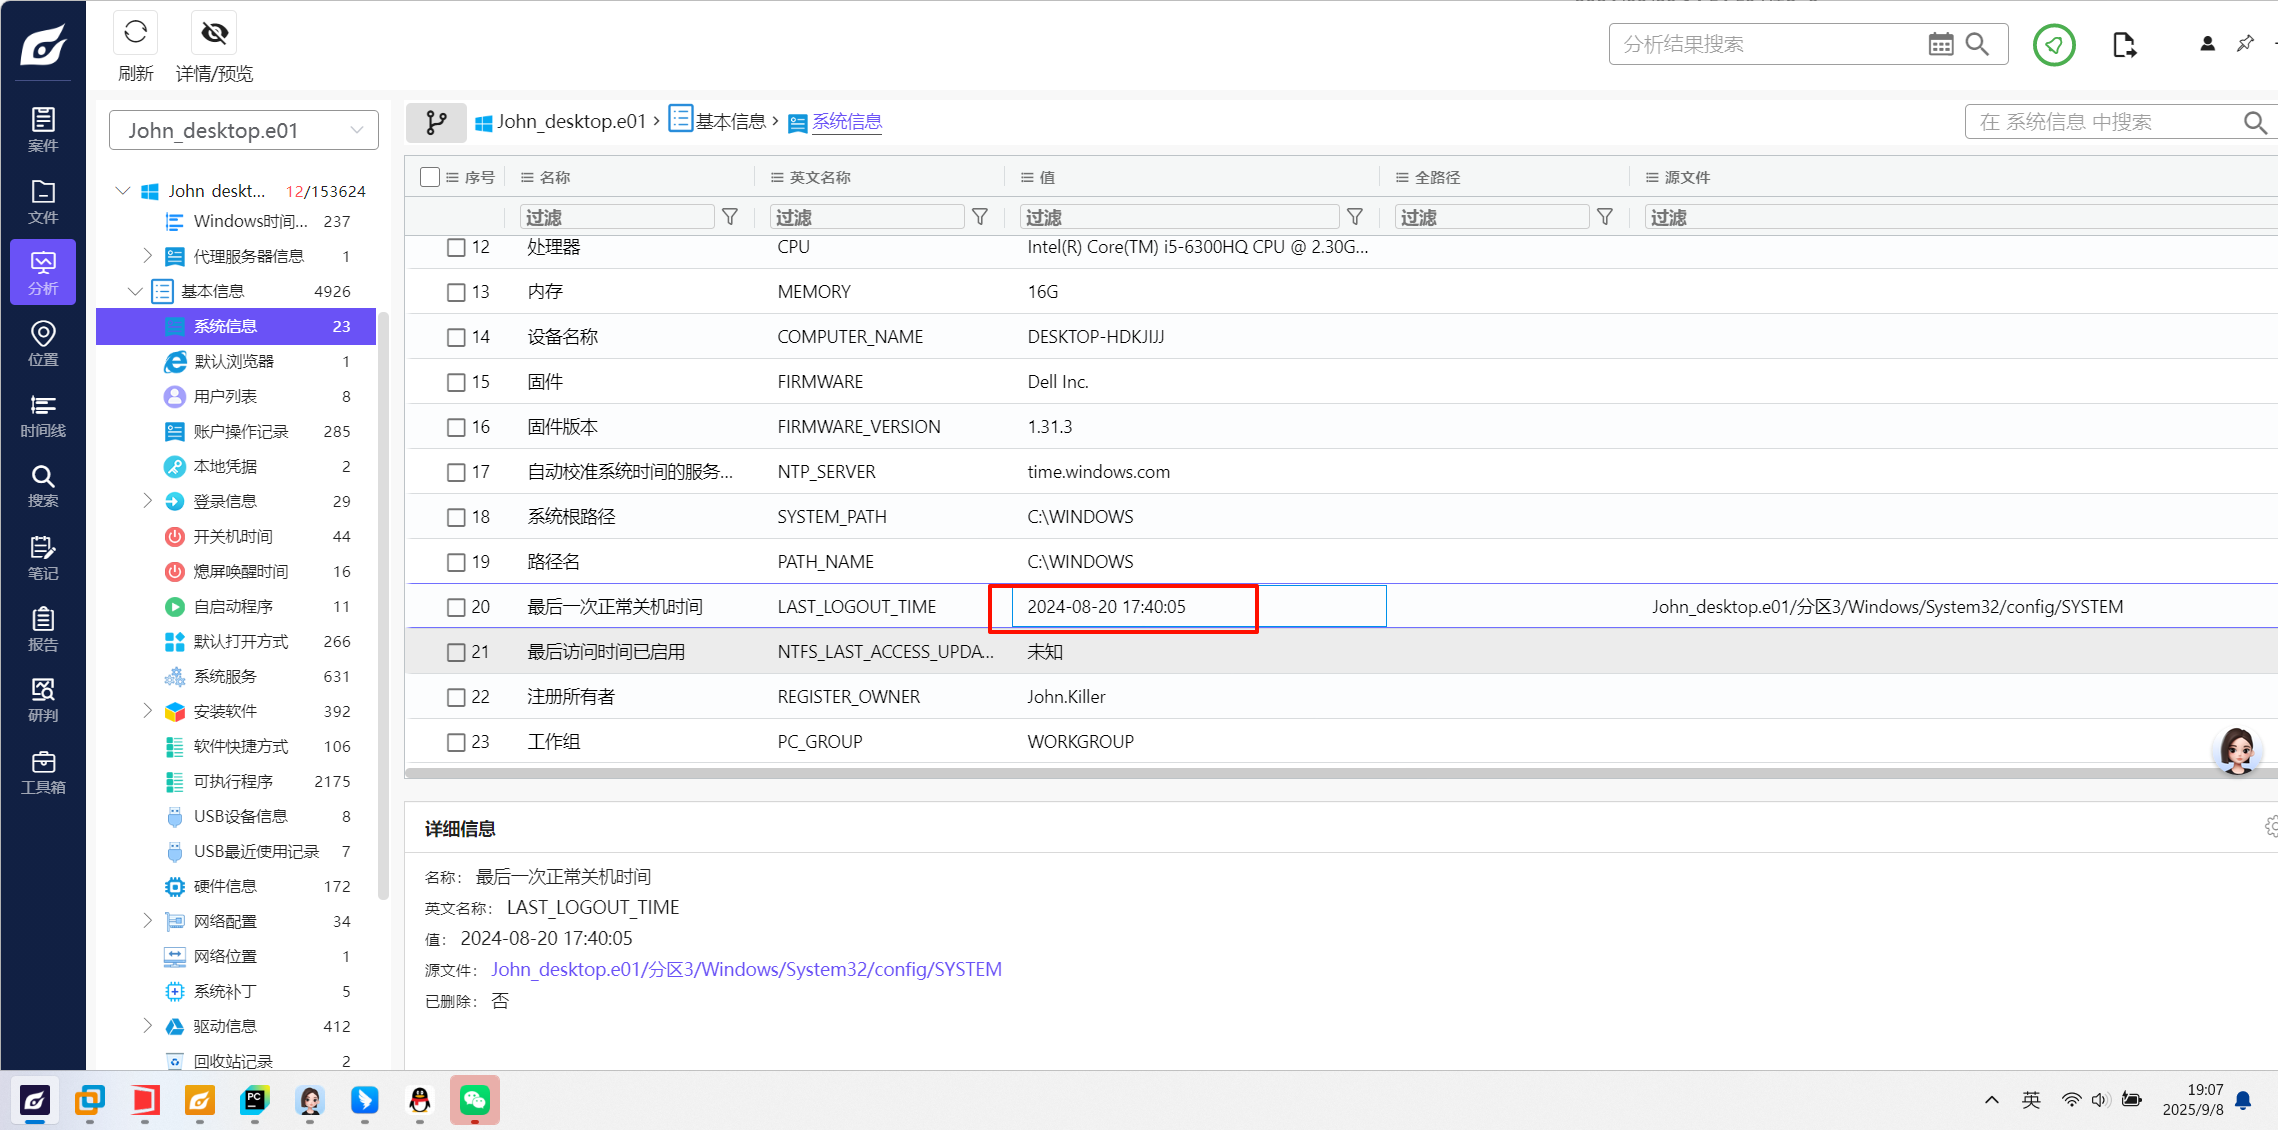The image size is (2278, 1130).
Task: Check the checkbox for row 14 设备名称
Action: coord(456,337)
